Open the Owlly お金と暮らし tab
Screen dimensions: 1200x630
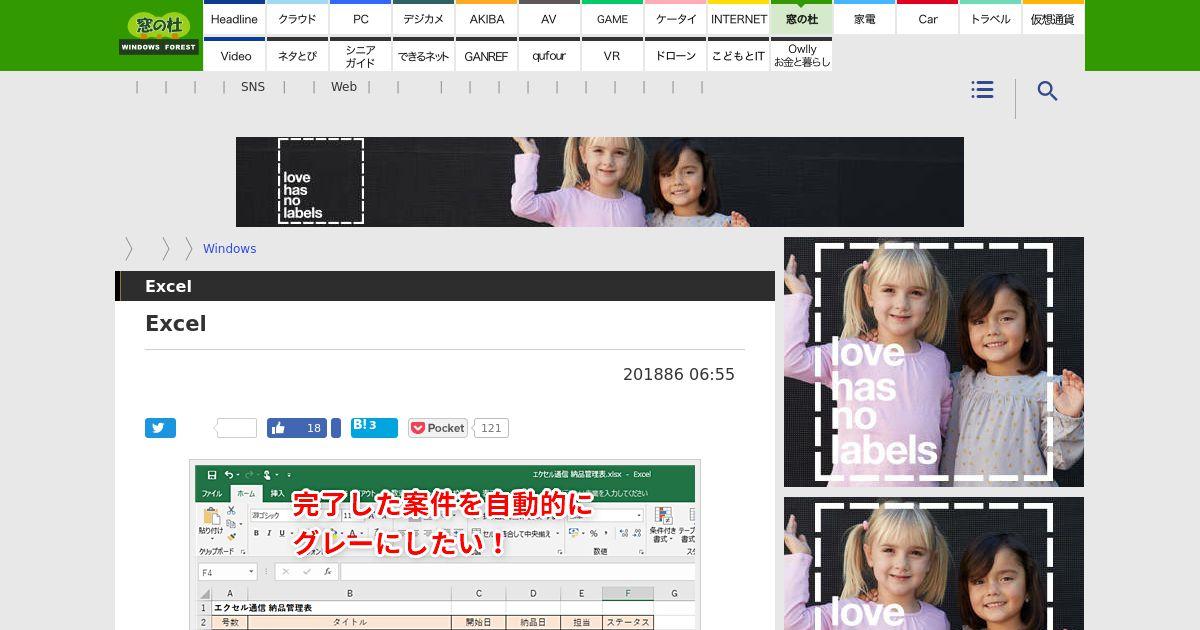point(802,55)
